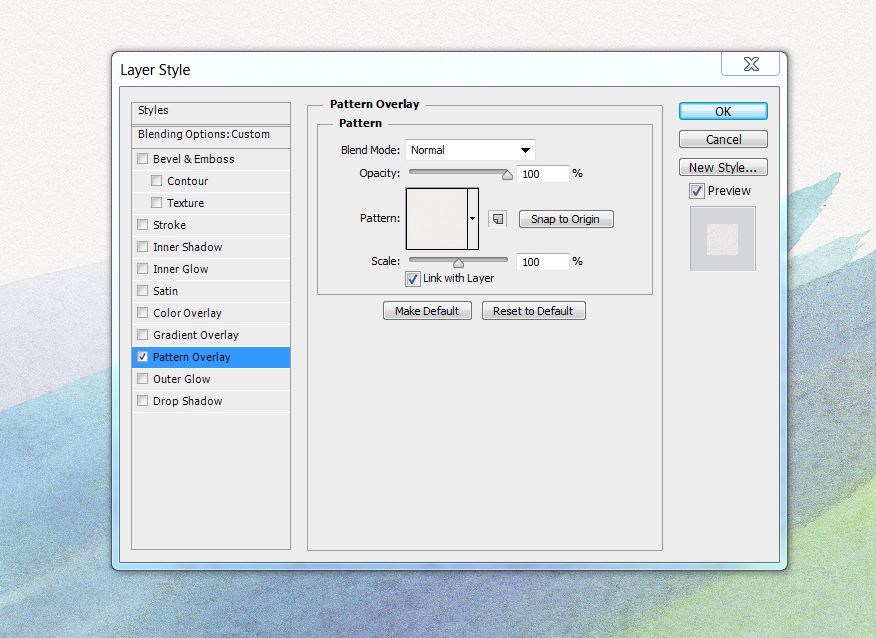The image size is (876, 638).
Task: Enable Bevel & Emboss
Action: click(143, 158)
